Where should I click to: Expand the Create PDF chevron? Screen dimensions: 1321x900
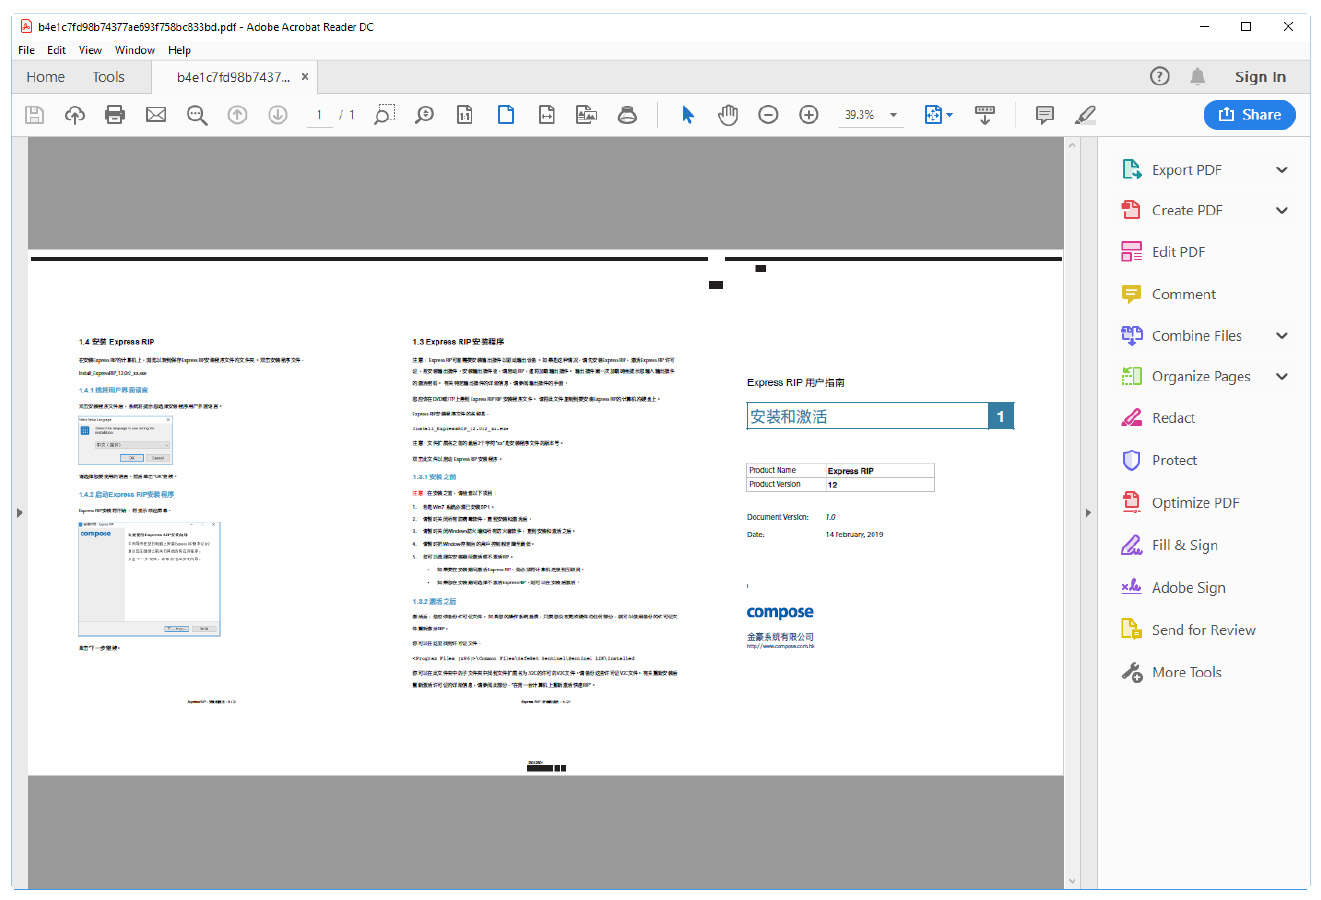tap(1282, 210)
